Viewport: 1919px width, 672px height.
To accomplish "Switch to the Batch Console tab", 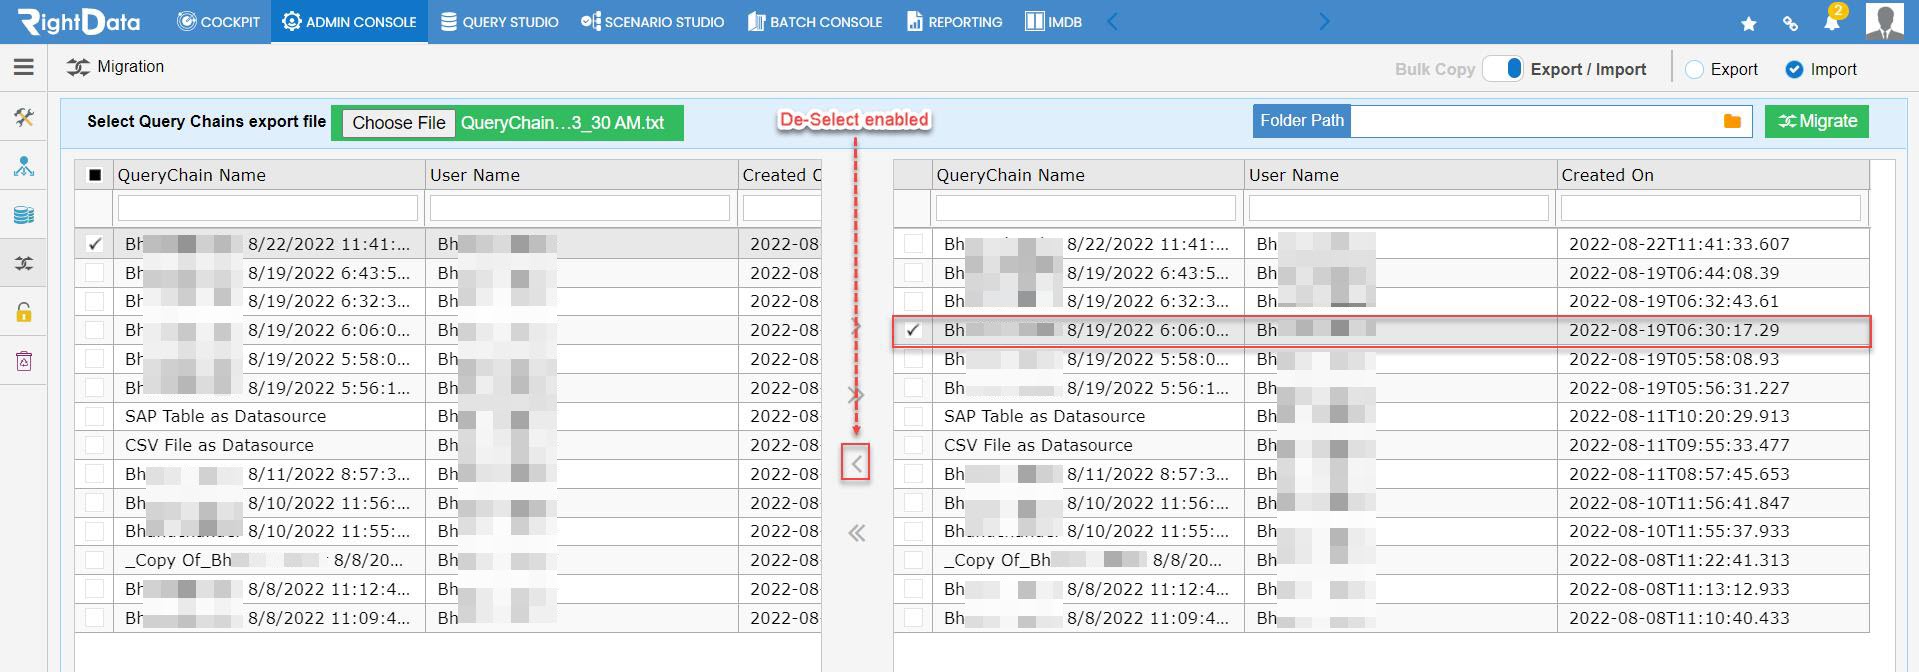I will click(x=815, y=22).
